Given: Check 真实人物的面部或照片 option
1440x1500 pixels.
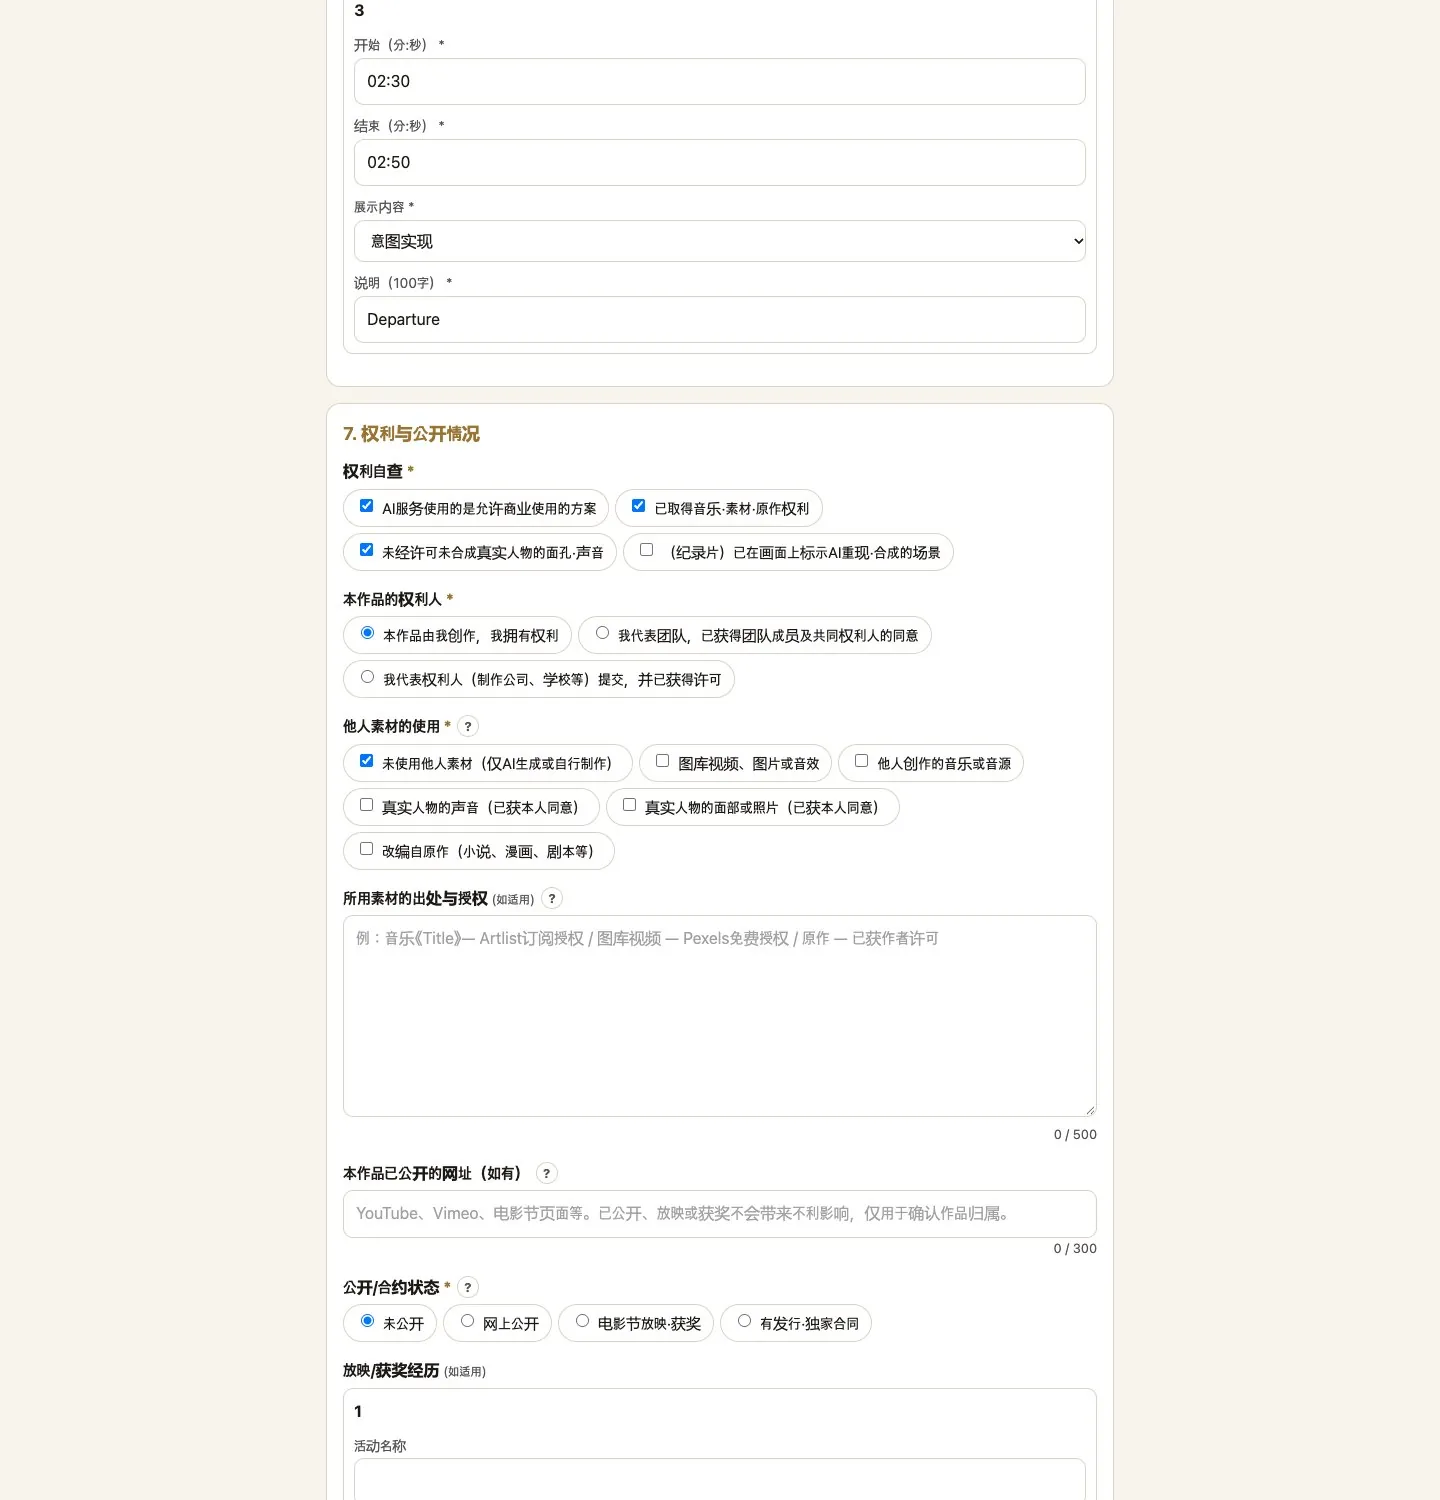Looking at the screenshot, I should pyautogui.click(x=630, y=805).
